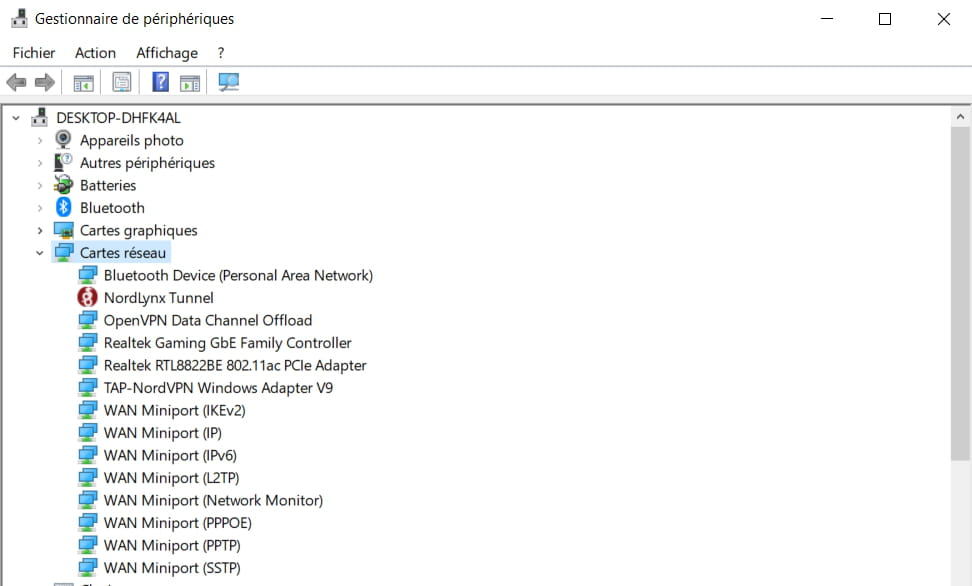Expand the Cartes graphiques category
Image resolution: width=972 pixels, height=586 pixels.
(x=40, y=231)
